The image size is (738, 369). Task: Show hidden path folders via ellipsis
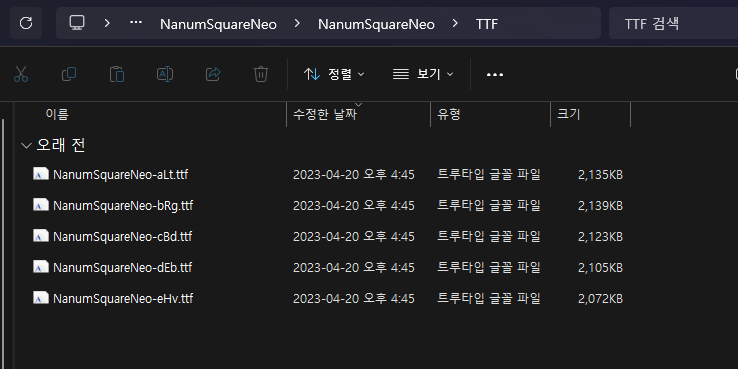[x=136, y=23]
